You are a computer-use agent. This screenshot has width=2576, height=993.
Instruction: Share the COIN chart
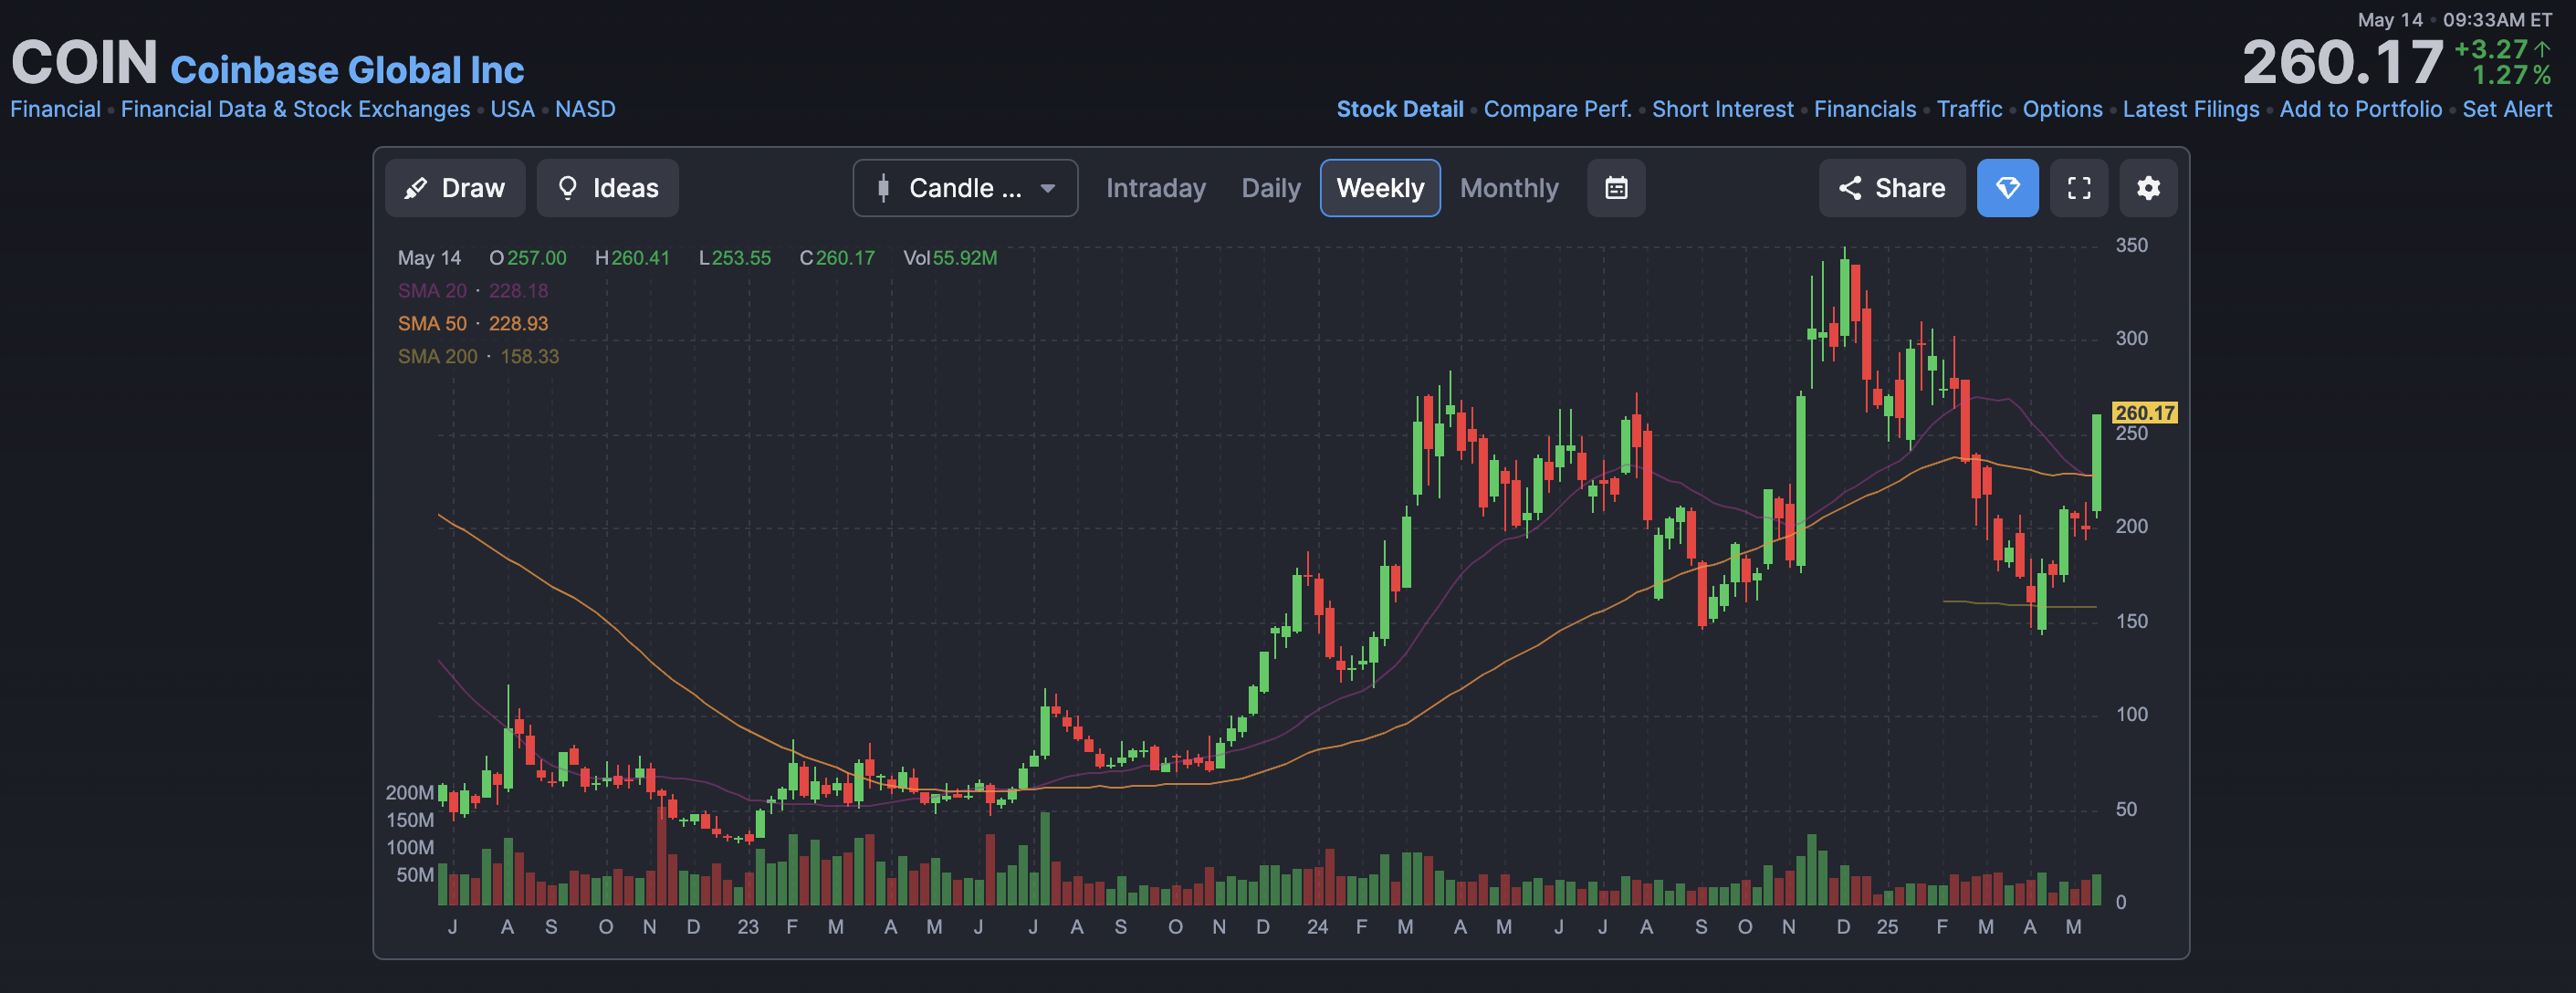coord(1891,188)
